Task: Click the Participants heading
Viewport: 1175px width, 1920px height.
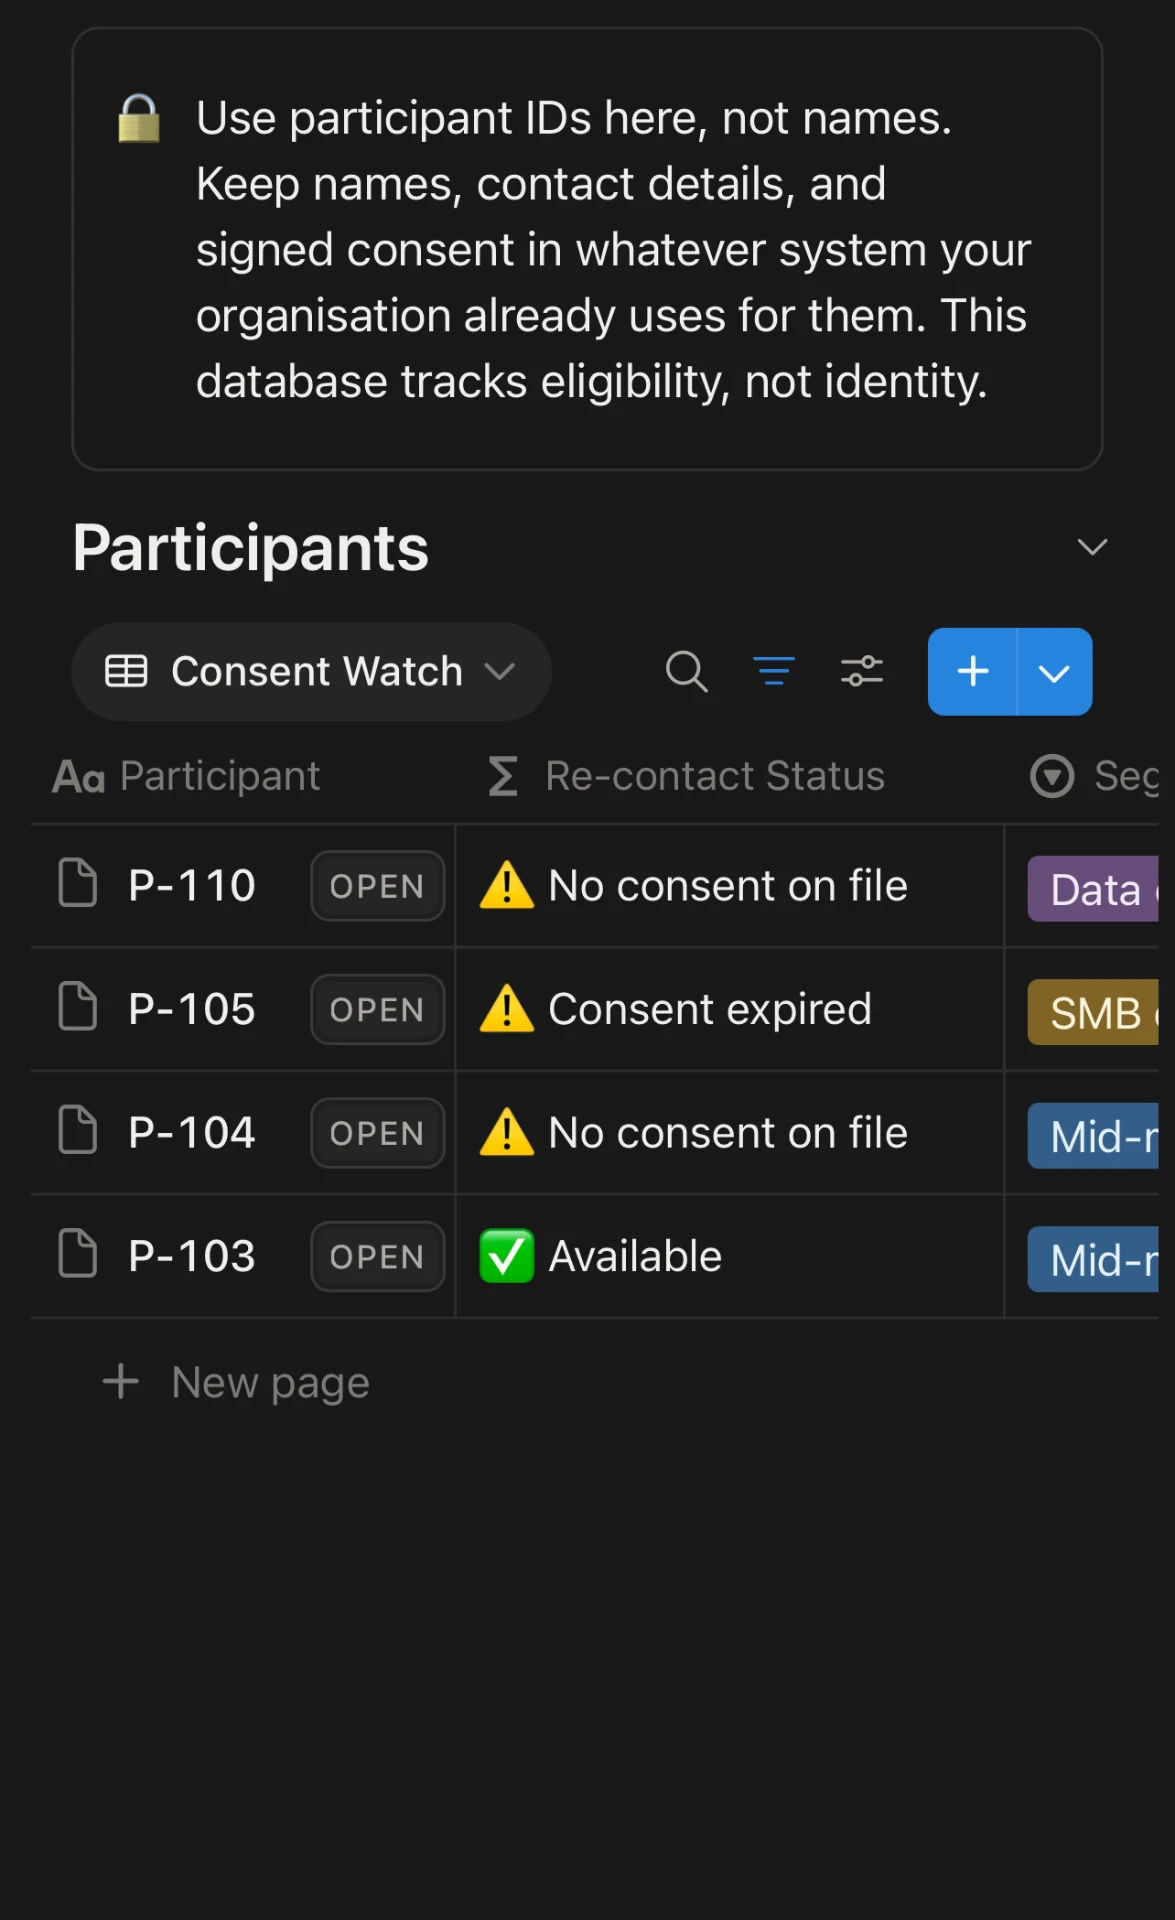Action: [250, 548]
